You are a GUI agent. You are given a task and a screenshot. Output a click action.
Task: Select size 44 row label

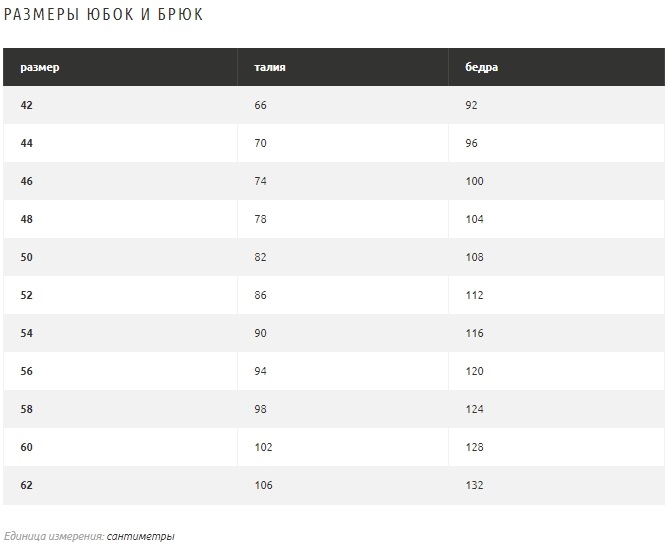pos(26,143)
